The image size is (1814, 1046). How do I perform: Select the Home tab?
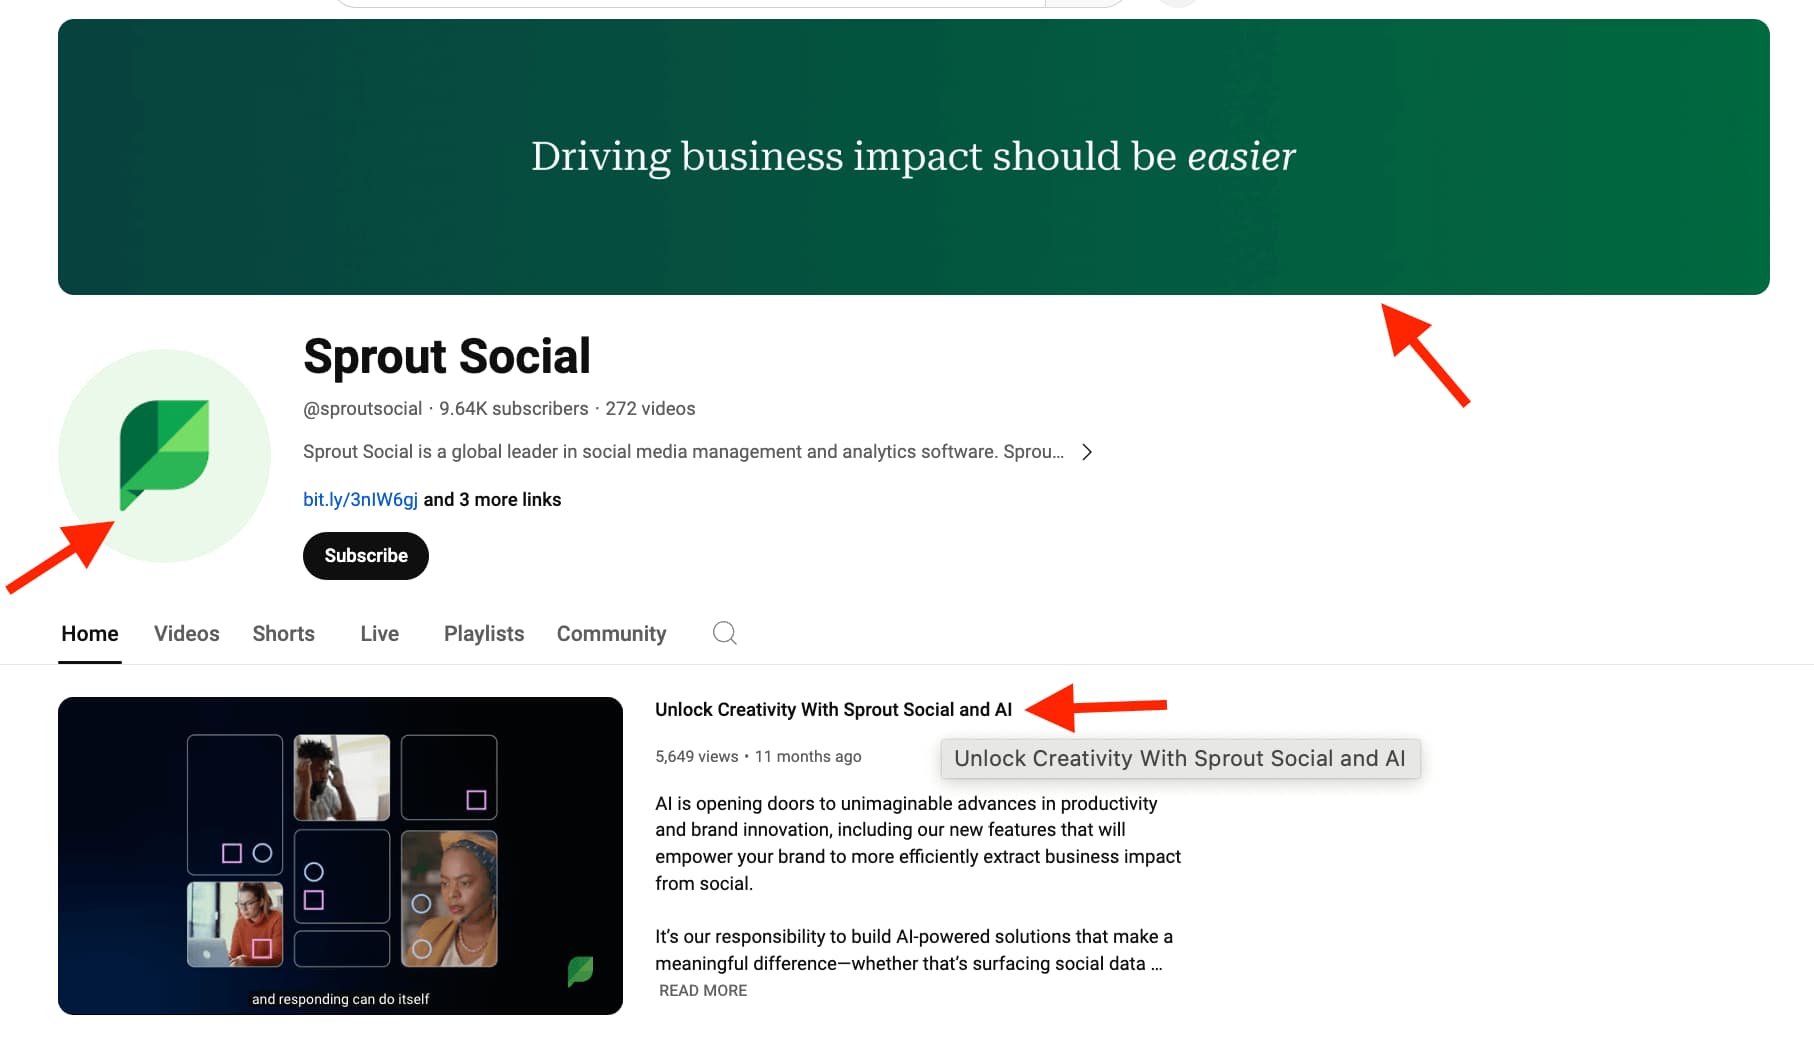(89, 633)
